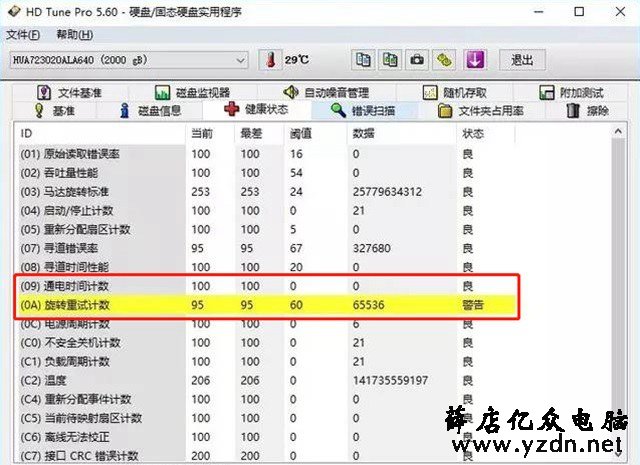Click the 阈值 column header
640x465 pixels.
point(316,133)
